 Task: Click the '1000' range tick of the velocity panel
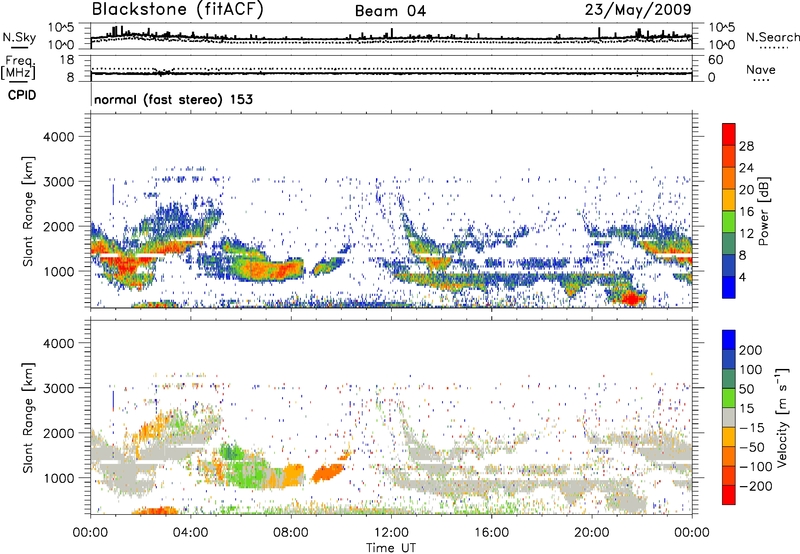click(x=59, y=478)
